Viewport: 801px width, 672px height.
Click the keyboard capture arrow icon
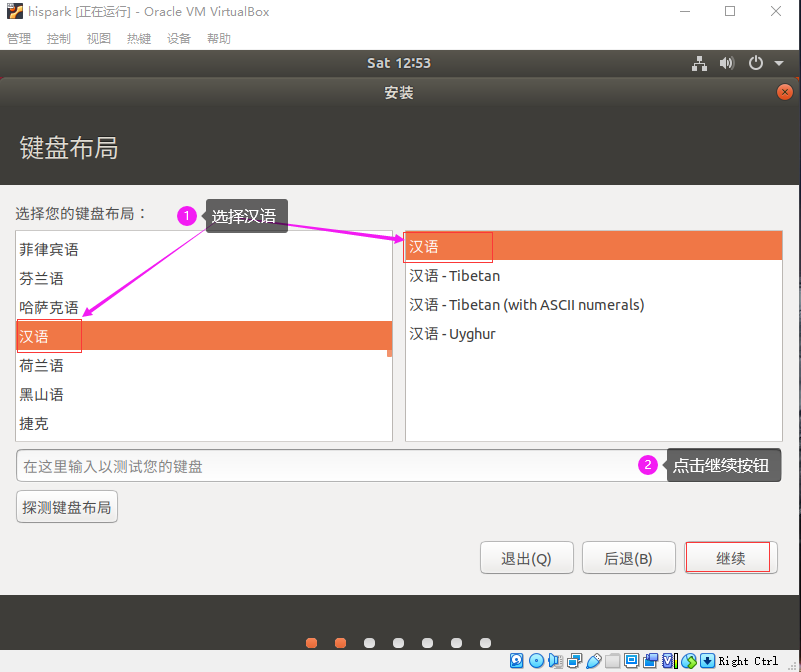click(x=708, y=661)
